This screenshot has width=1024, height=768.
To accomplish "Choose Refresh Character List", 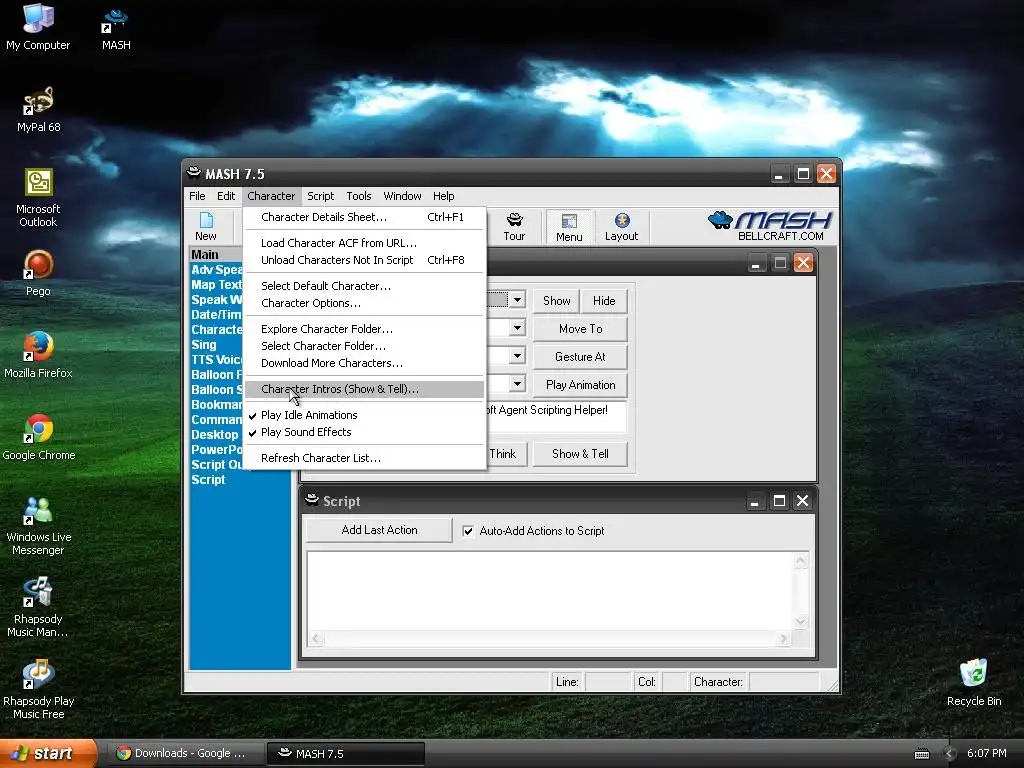I will point(364,458).
